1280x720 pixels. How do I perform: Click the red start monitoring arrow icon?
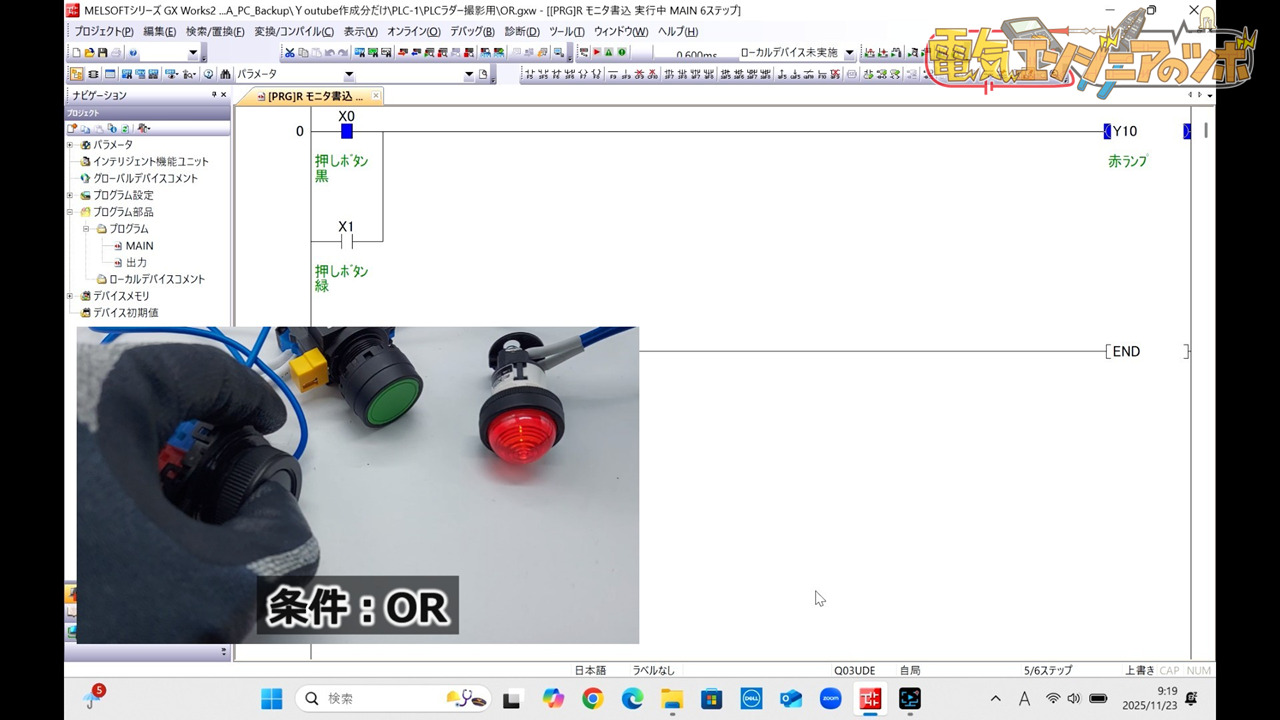(x=597, y=53)
